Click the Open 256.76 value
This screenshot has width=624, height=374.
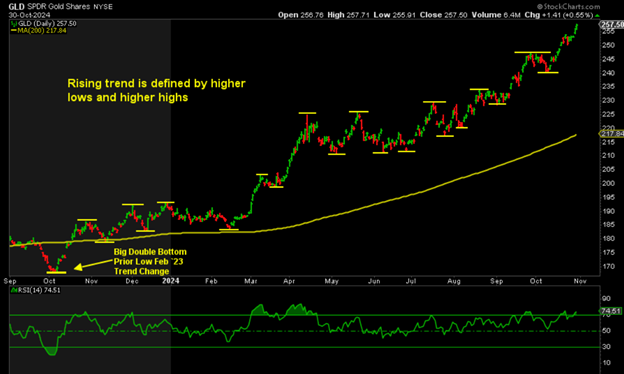pyautogui.click(x=300, y=15)
